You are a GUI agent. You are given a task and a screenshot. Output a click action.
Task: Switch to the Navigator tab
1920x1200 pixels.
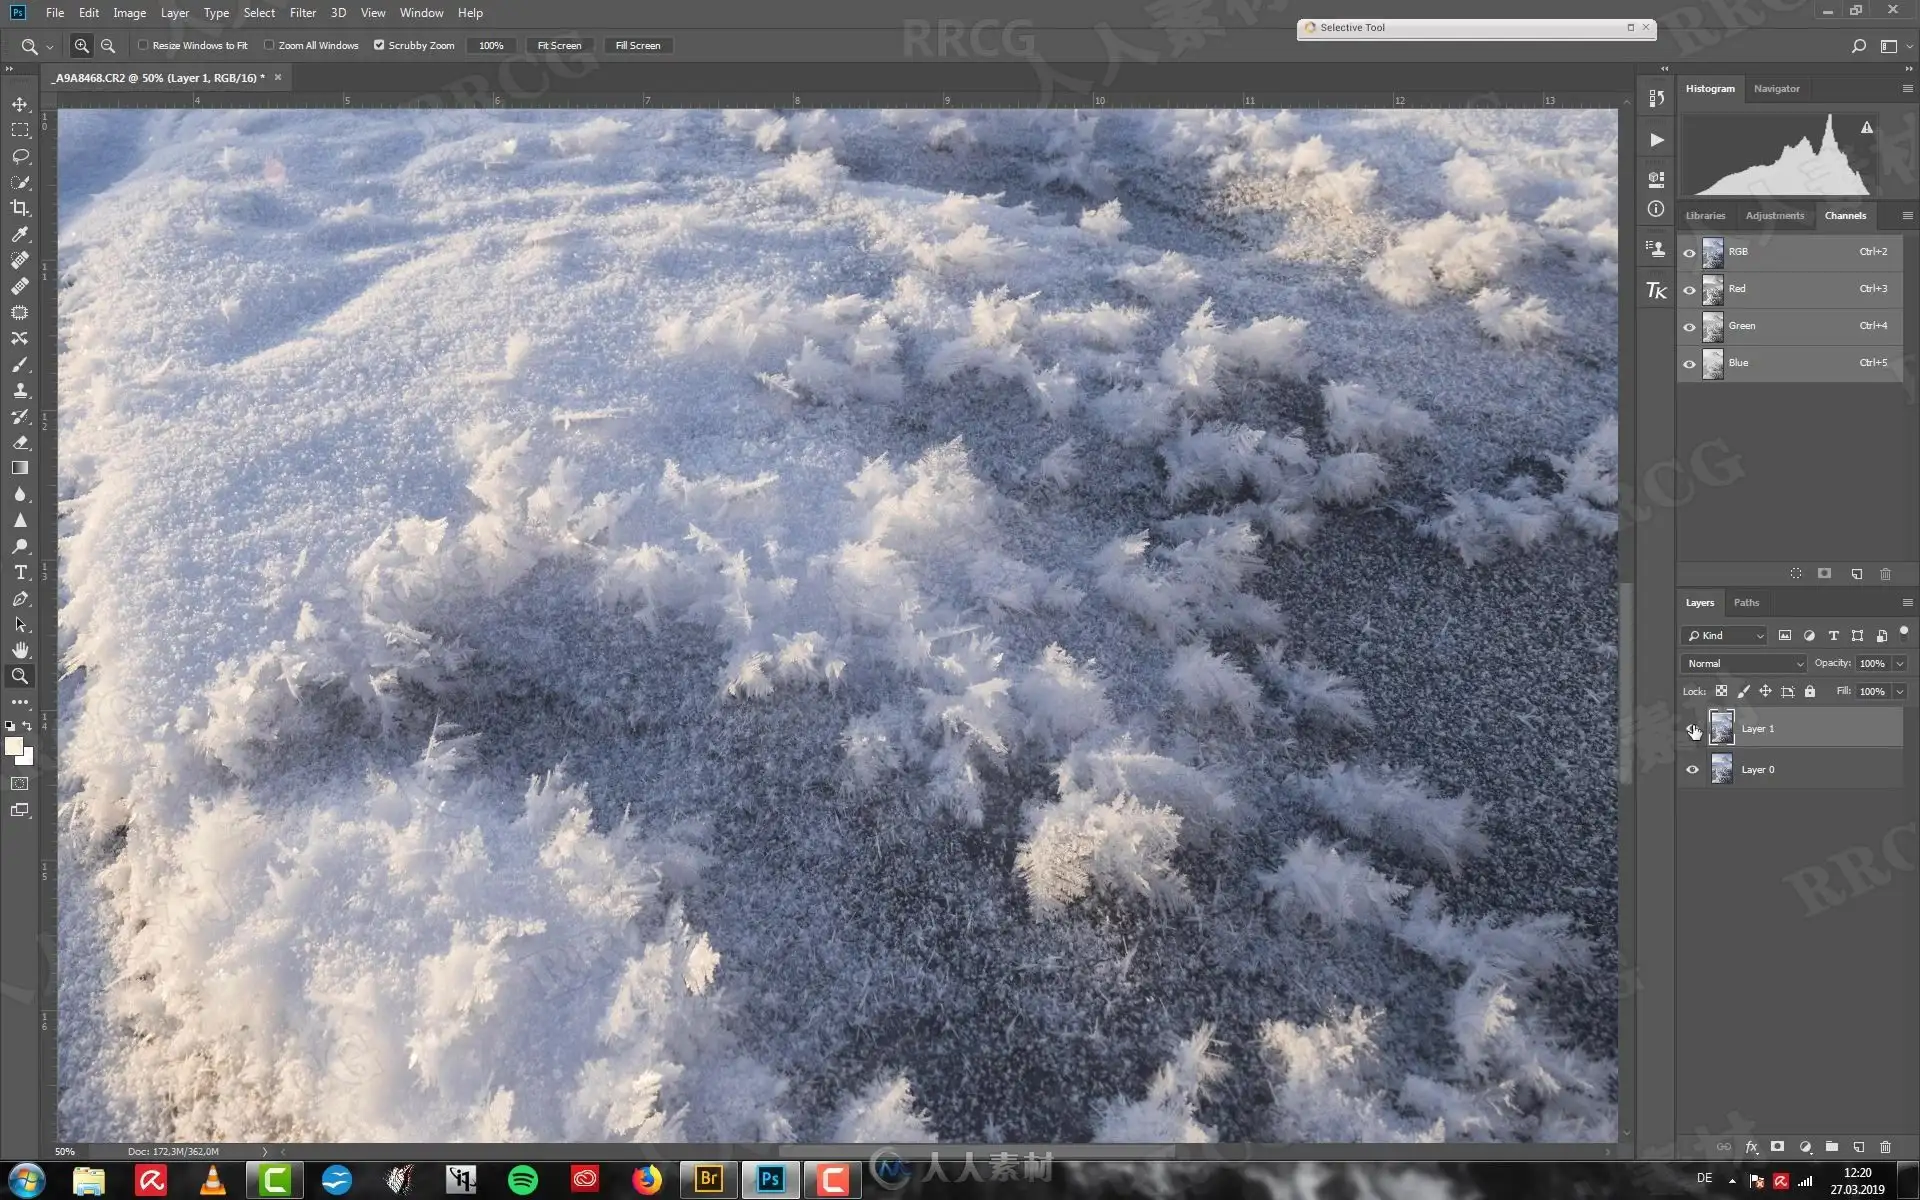click(x=1776, y=89)
